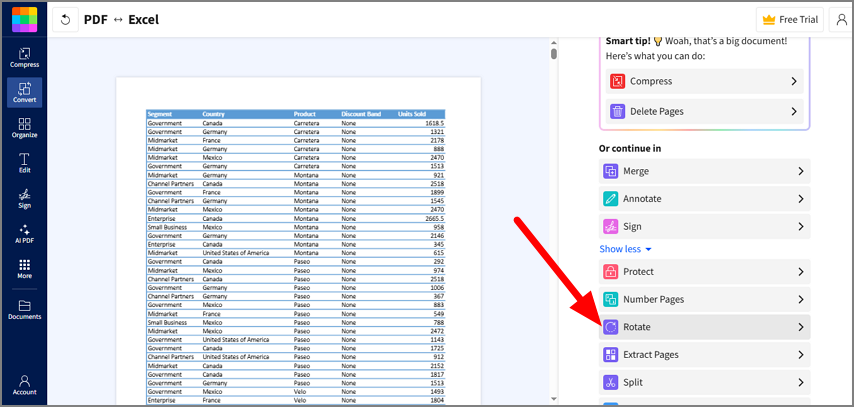Expand the Sign row chevron
This screenshot has width=854, height=407.
801,226
